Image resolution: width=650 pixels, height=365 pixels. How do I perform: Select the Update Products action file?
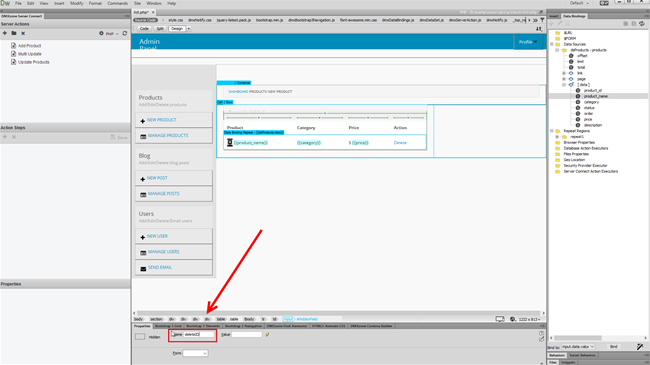(34, 62)
